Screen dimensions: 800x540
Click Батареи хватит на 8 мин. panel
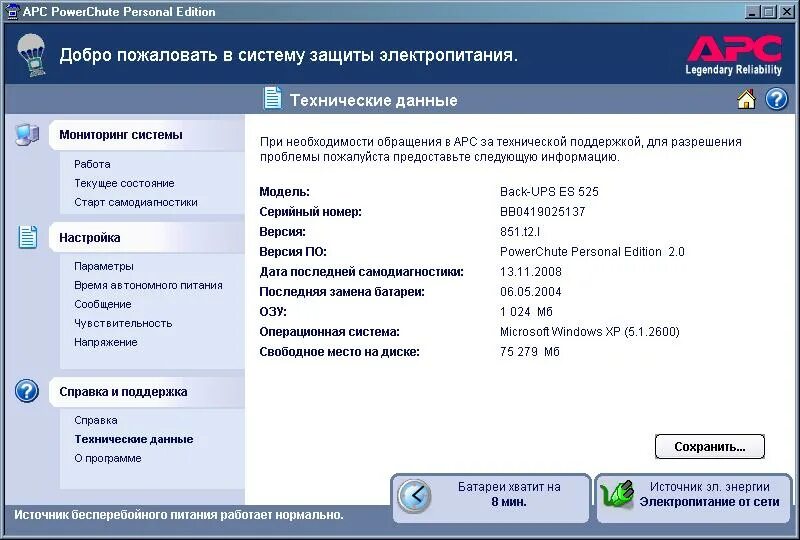pyautogui.click(x=491, y=498)
